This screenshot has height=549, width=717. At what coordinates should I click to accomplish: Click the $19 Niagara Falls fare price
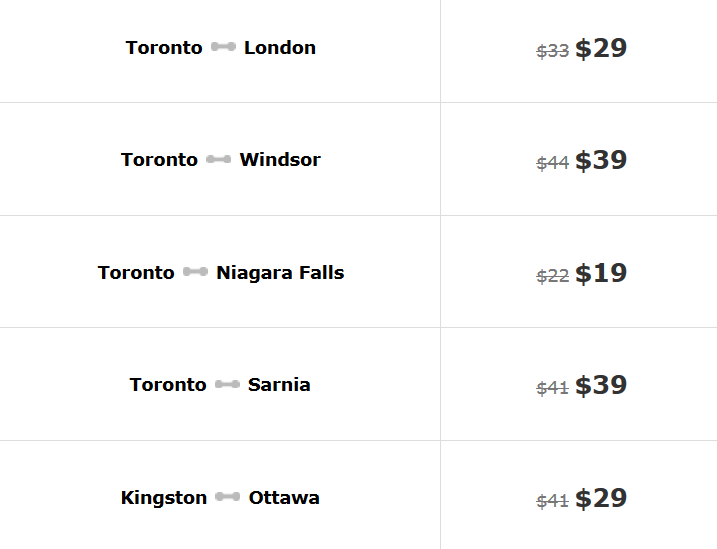point(601,273)
